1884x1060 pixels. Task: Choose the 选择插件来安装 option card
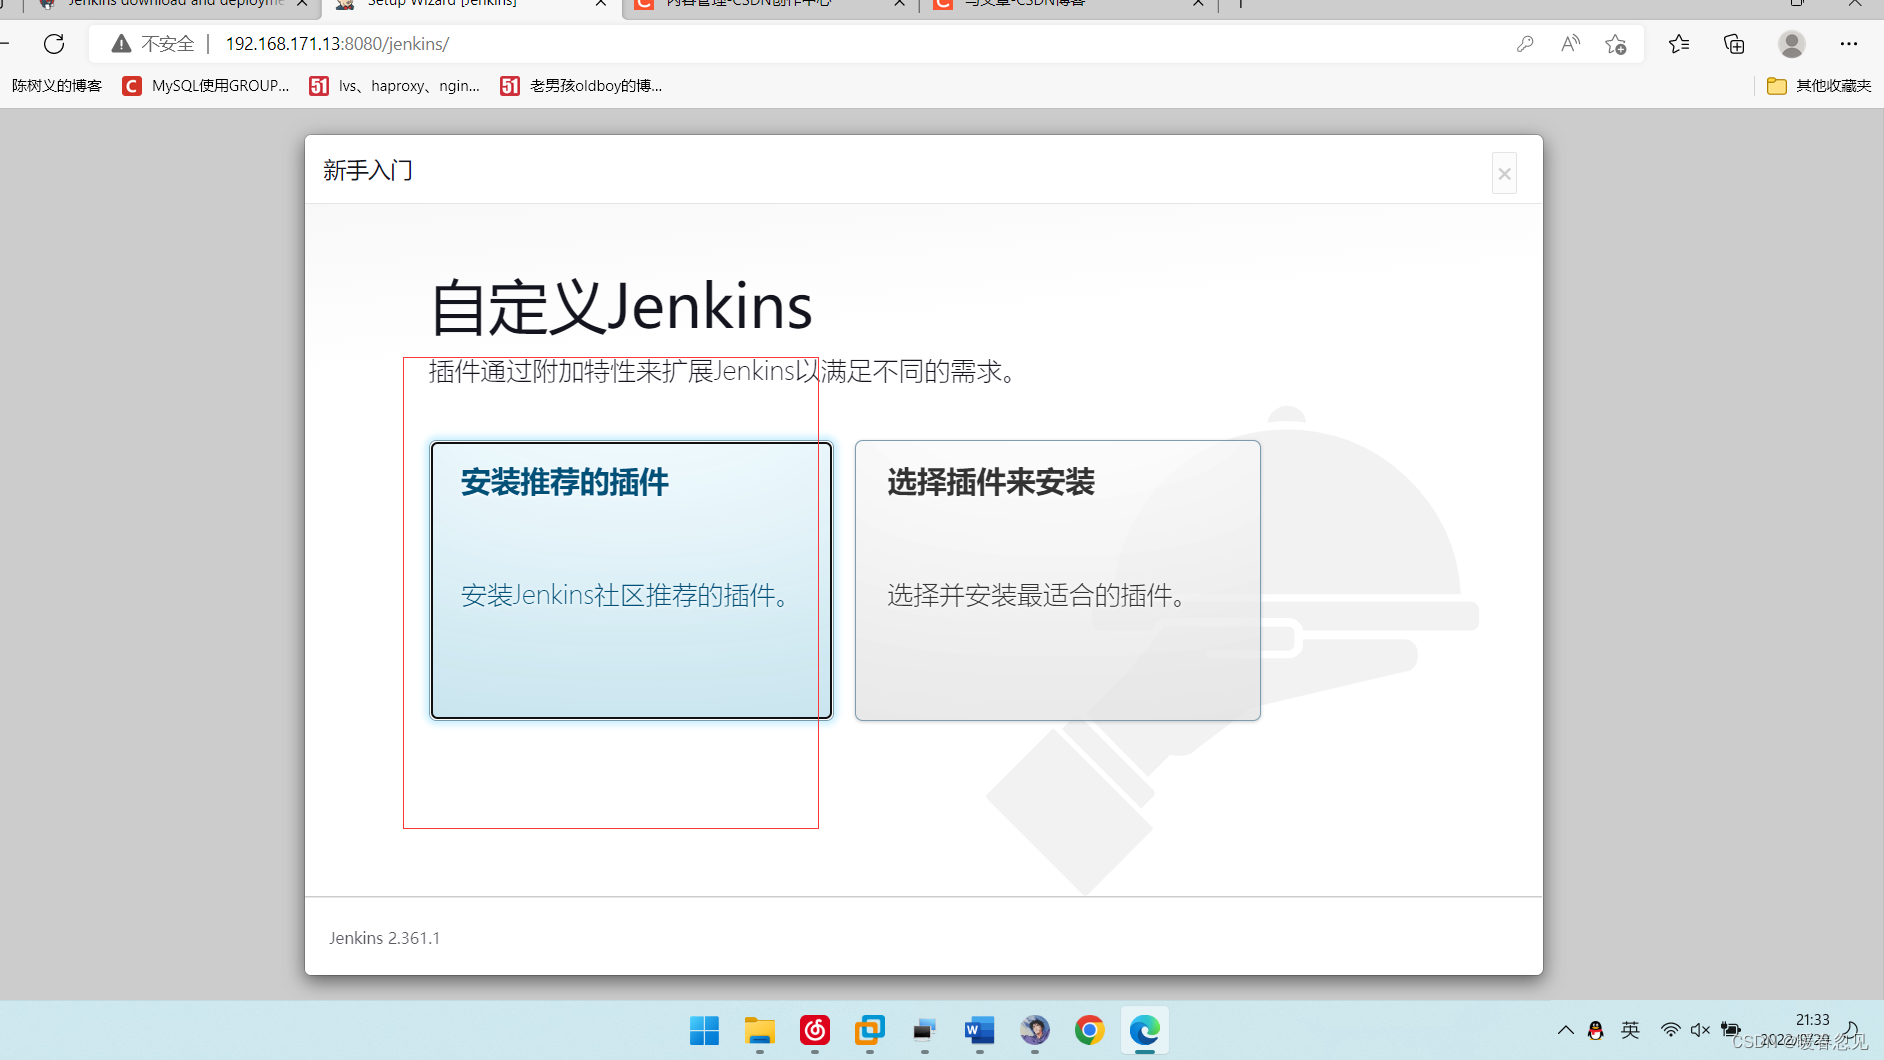point(1057,580)
